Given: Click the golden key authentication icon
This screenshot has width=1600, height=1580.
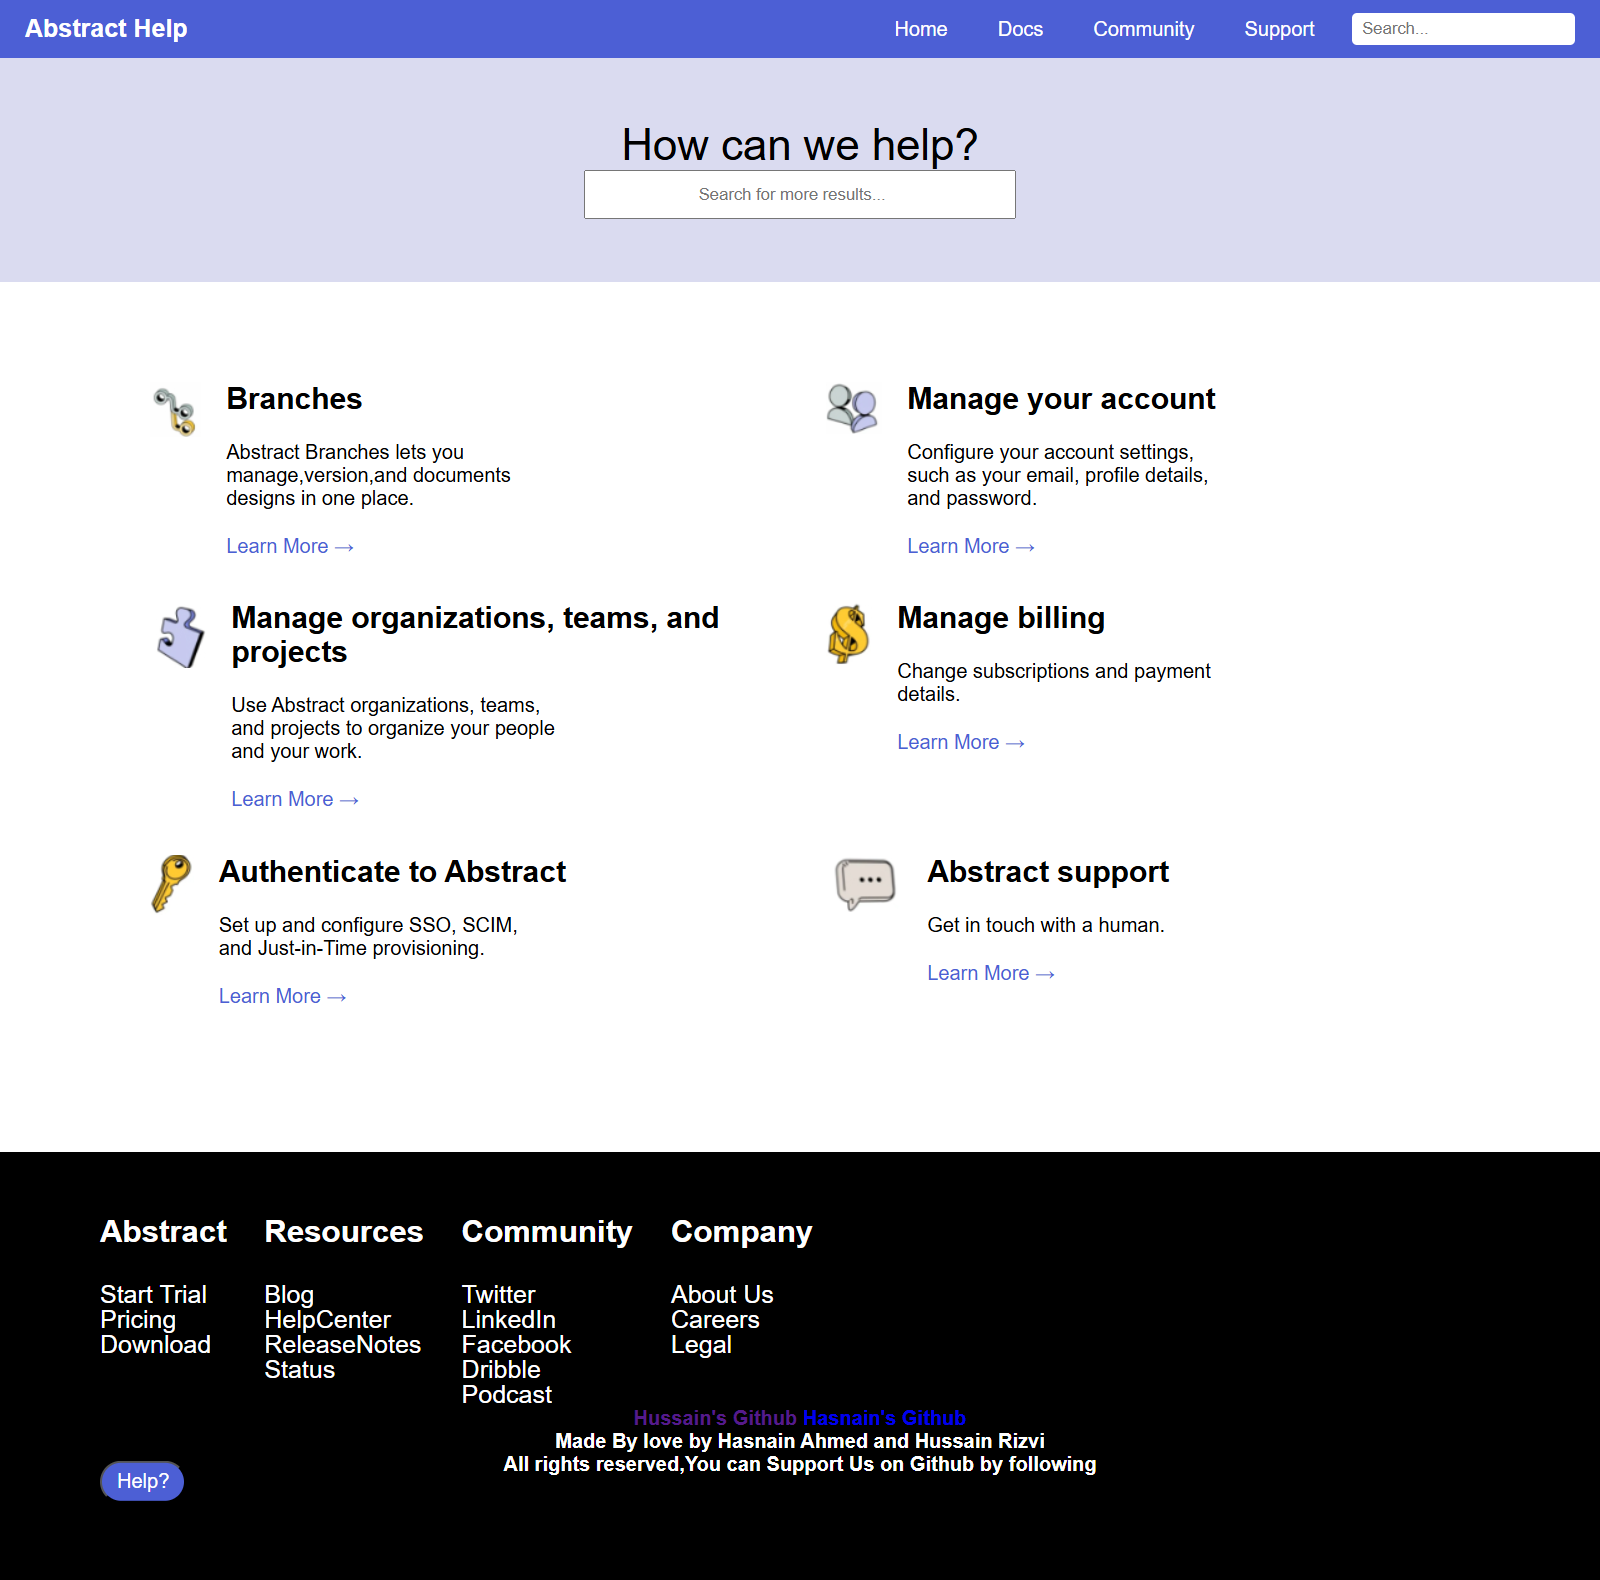Looking at the screenshot, I should point(171,883).
